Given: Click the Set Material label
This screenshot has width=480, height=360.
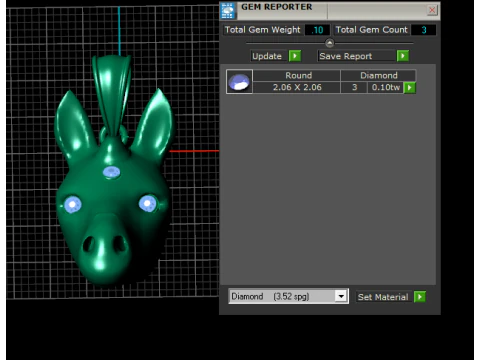Looking at the screenshot, I should 383,297.
